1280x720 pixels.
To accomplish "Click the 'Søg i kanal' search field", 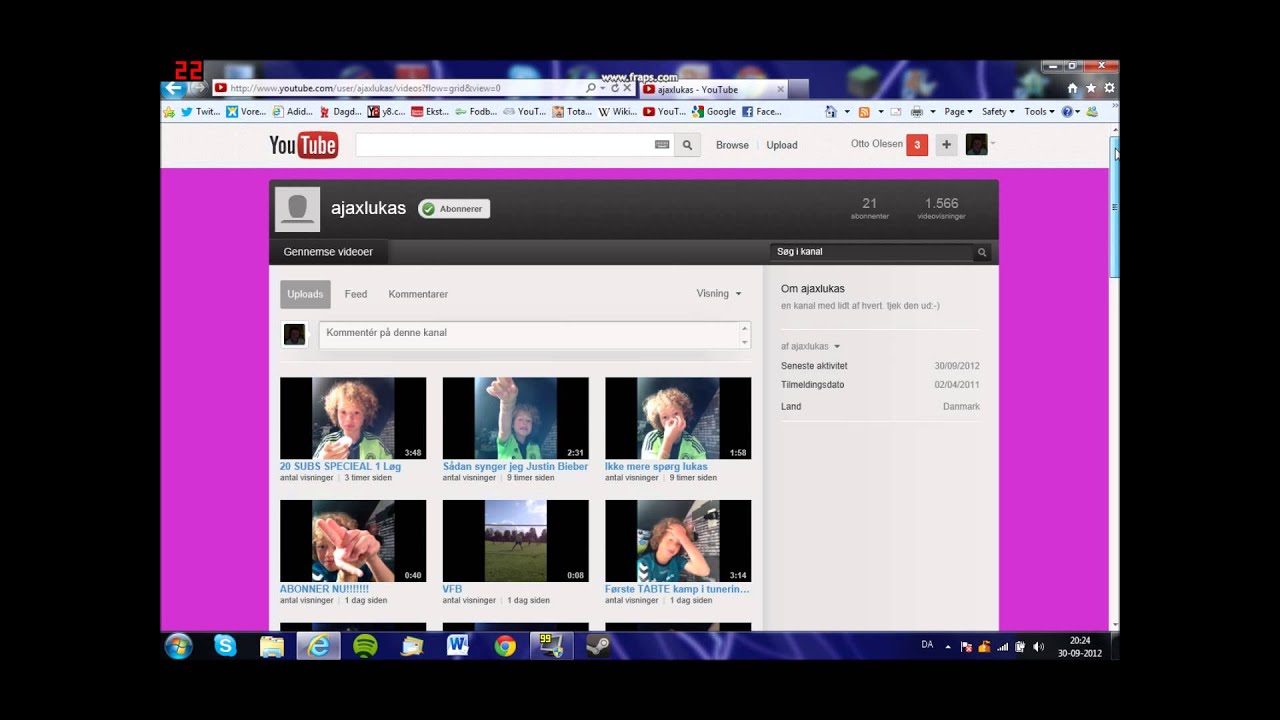I will (870, 252).
